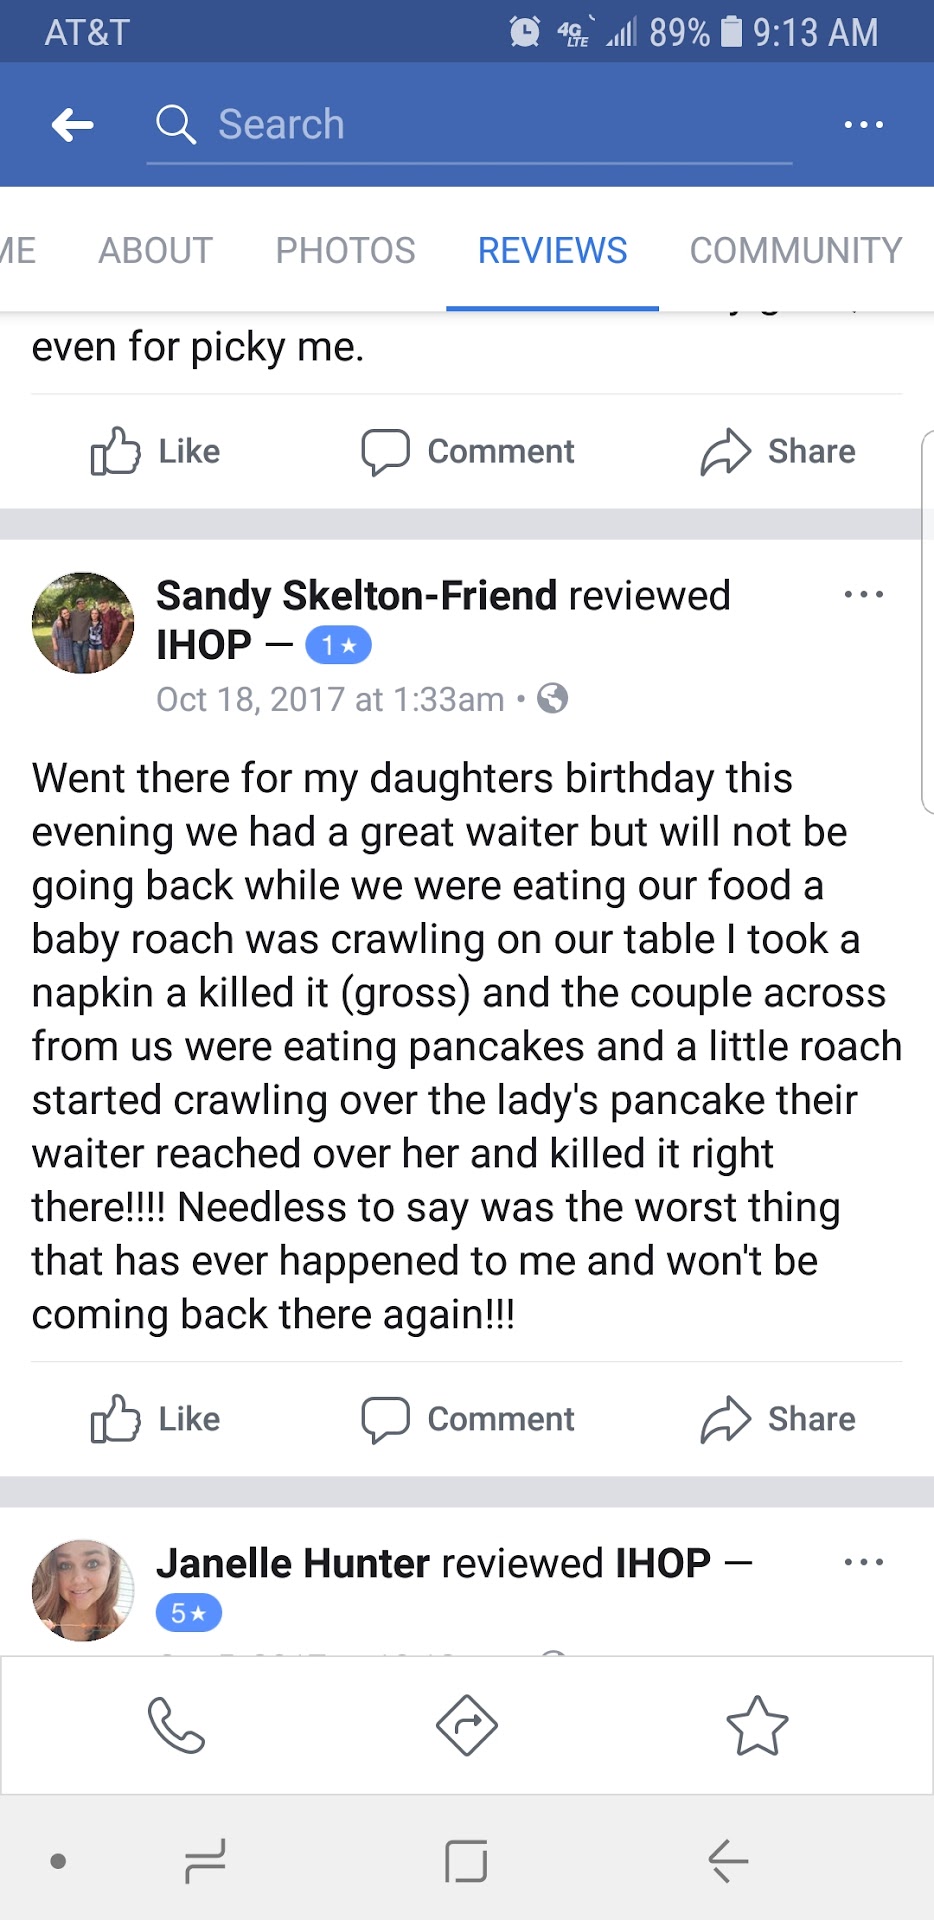Image resolution: width=934 pixels, height=1920 pixels.
Task: Open the three-dot menu in the header
Action: [x=863, y=125]
